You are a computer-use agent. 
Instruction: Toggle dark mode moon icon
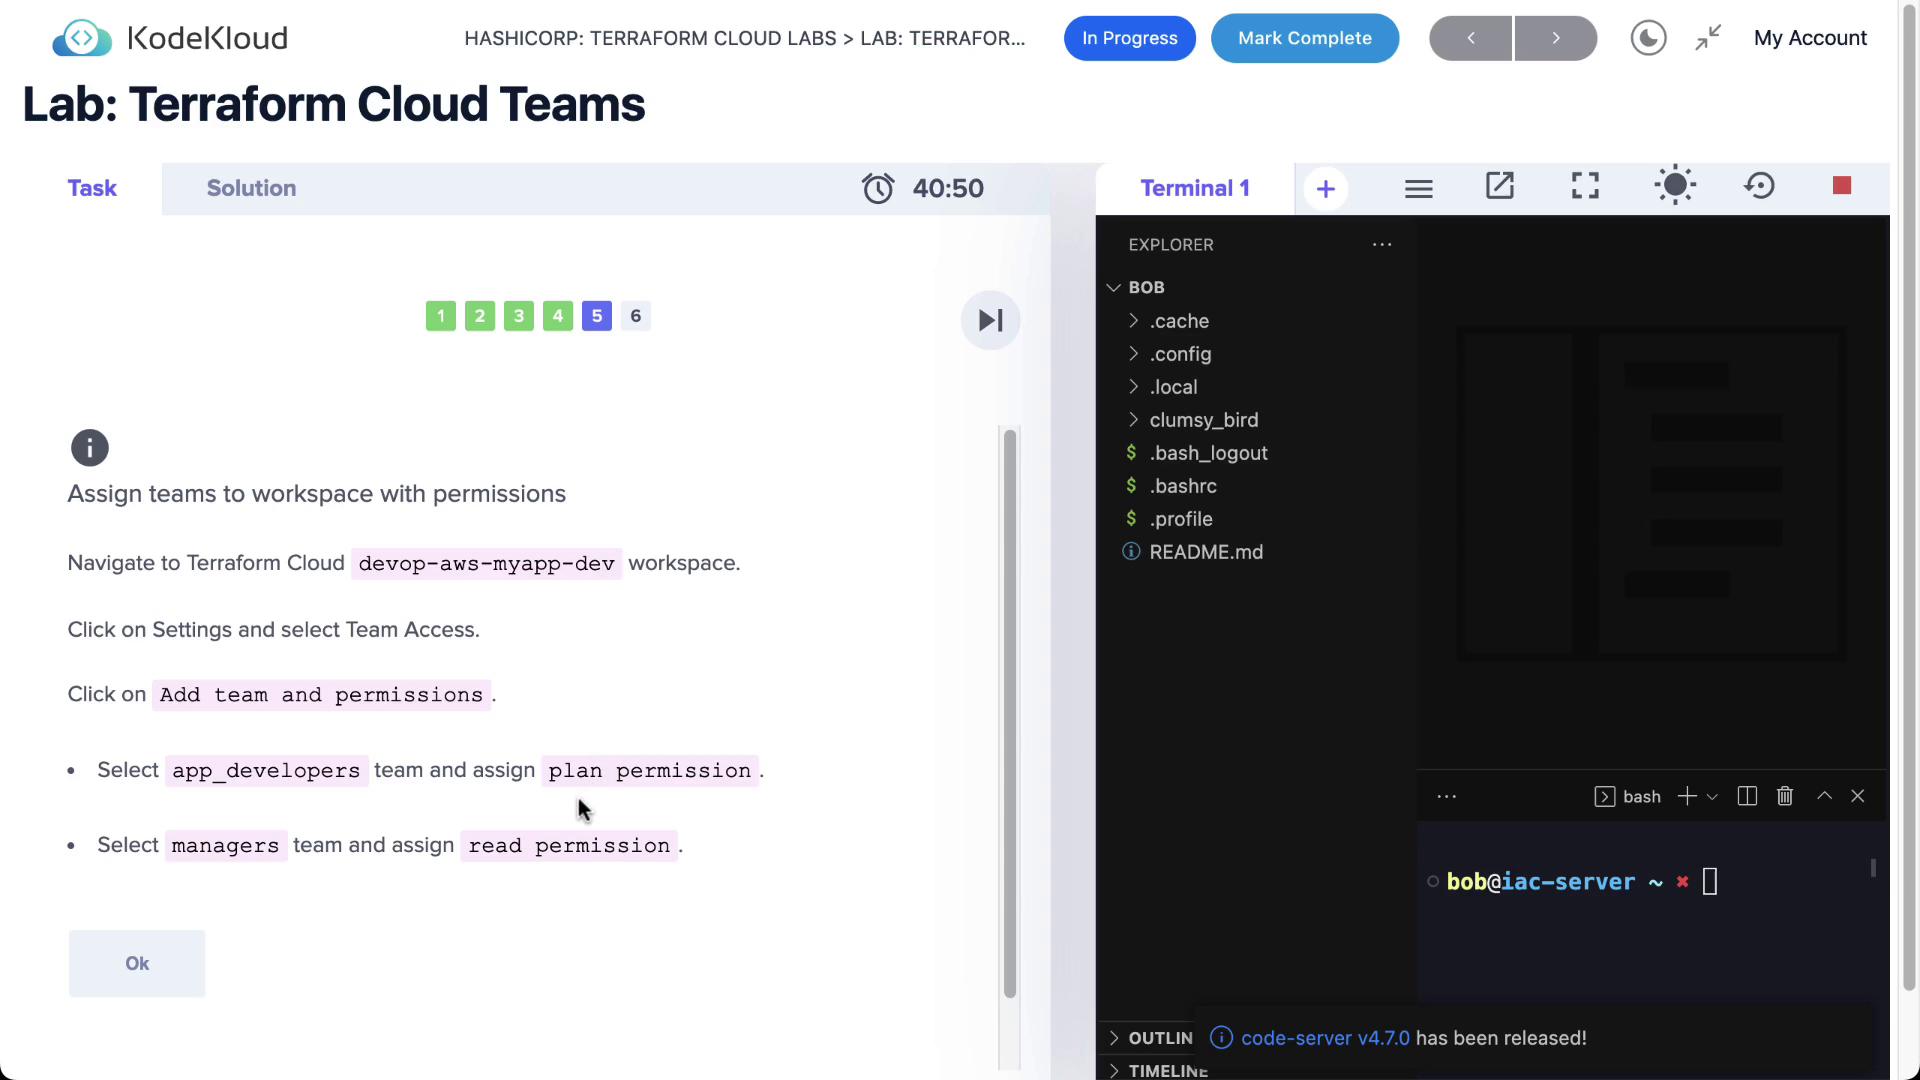(x=1648, y=38)
